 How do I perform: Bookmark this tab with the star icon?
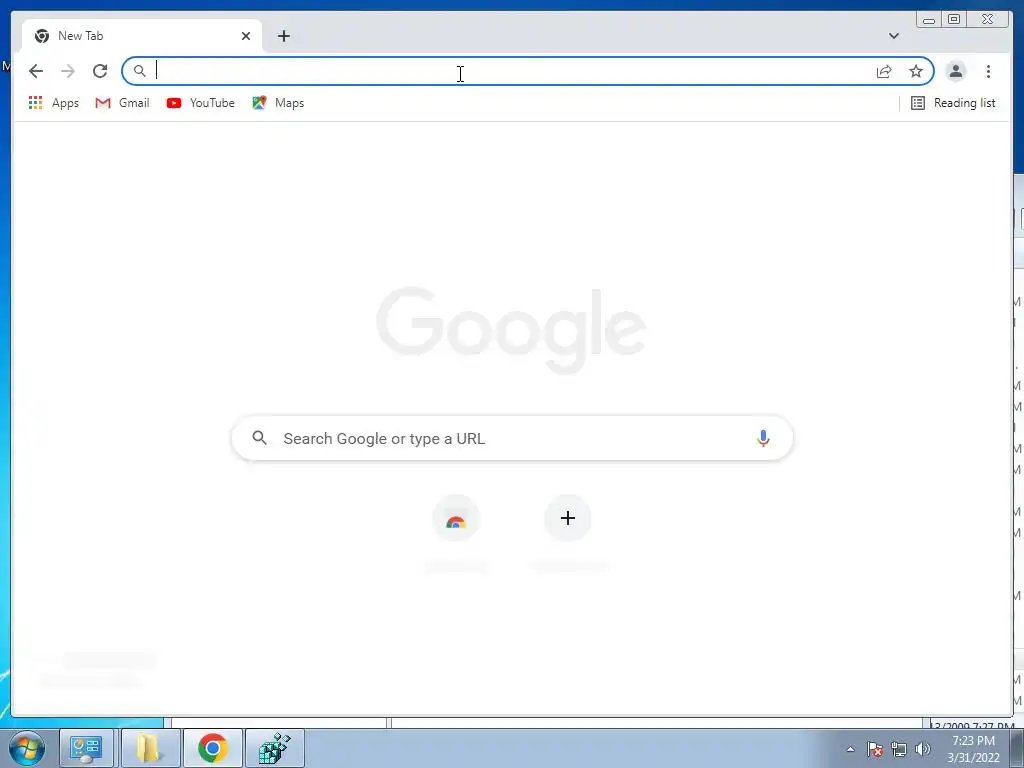coord(916,71)
